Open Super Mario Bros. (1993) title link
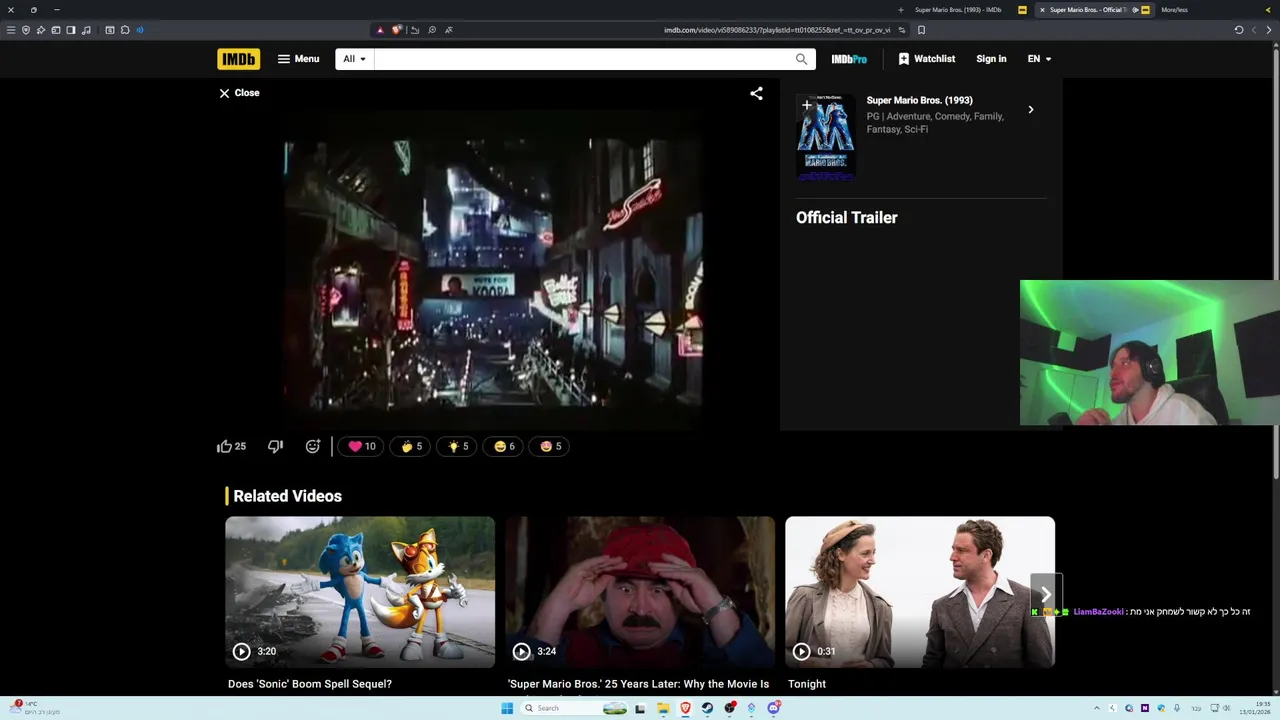The height and width of the screenshot is (720, 1280). (x=919, y=100)
